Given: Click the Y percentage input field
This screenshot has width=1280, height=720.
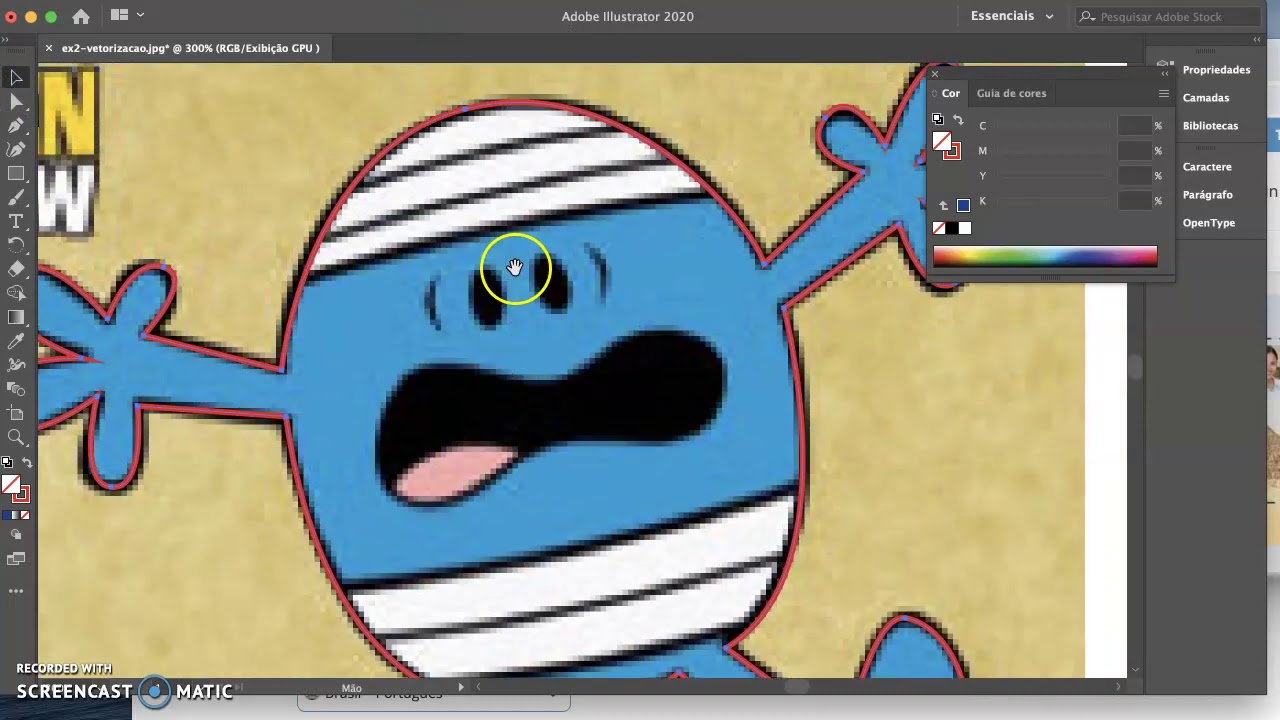Looking at the screenshot, I should 1134,176.
